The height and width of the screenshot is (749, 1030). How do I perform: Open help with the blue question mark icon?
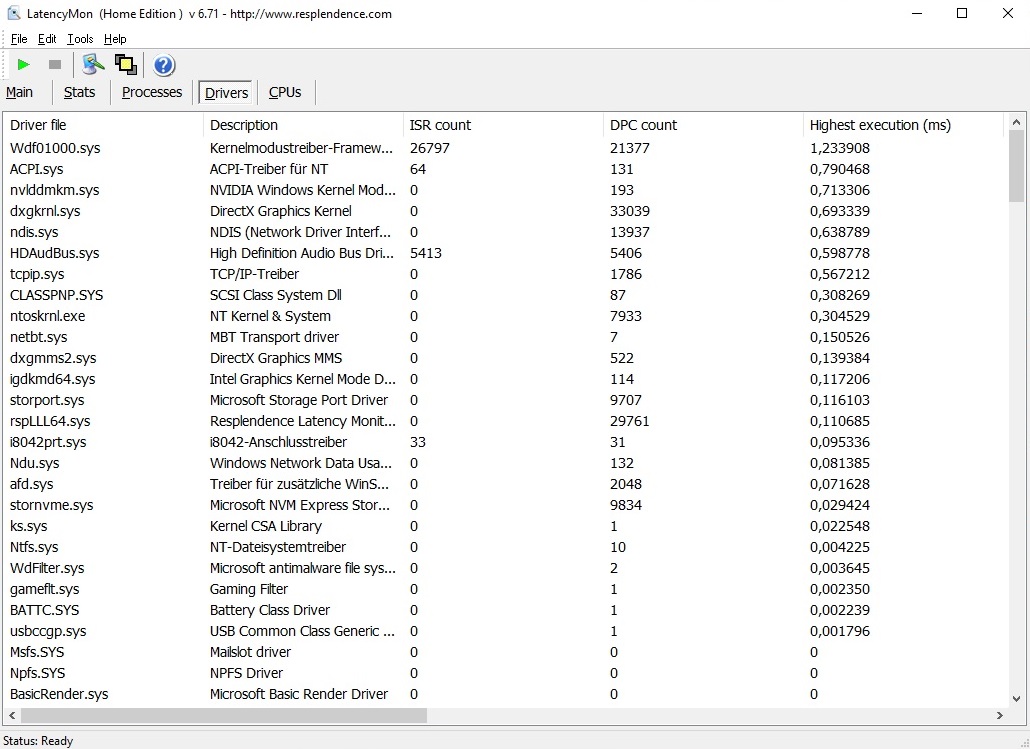click(164, 66)
